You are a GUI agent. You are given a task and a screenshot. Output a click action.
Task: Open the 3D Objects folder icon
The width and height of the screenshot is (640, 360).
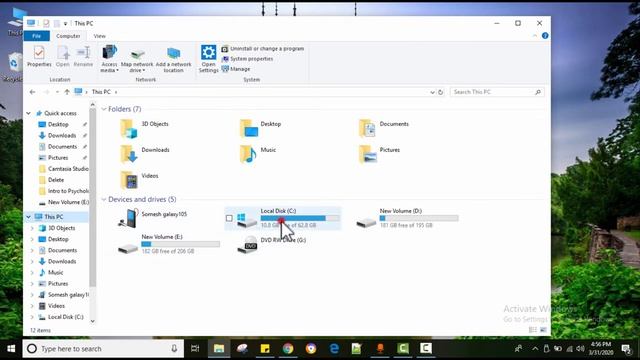(x=129, y=128)
